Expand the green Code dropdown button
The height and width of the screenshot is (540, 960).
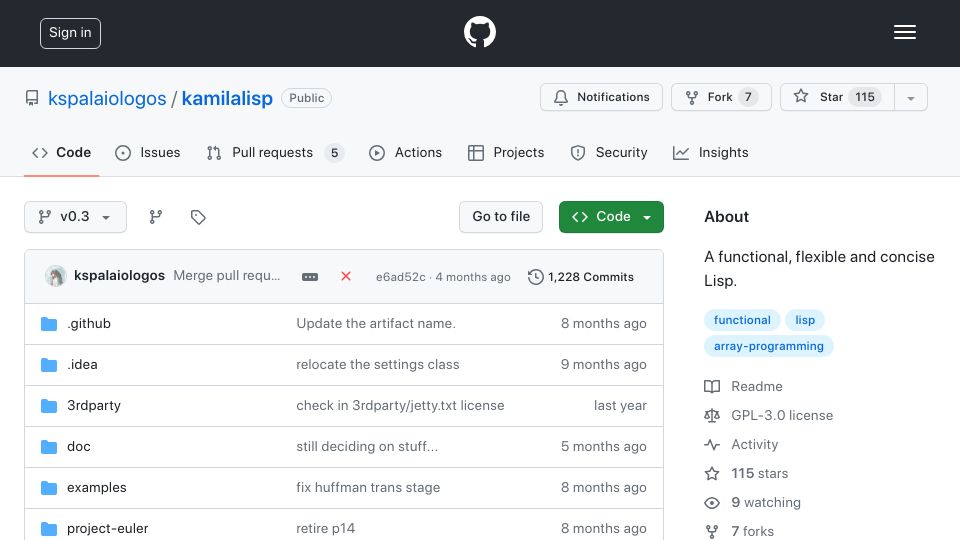(611, 217)
